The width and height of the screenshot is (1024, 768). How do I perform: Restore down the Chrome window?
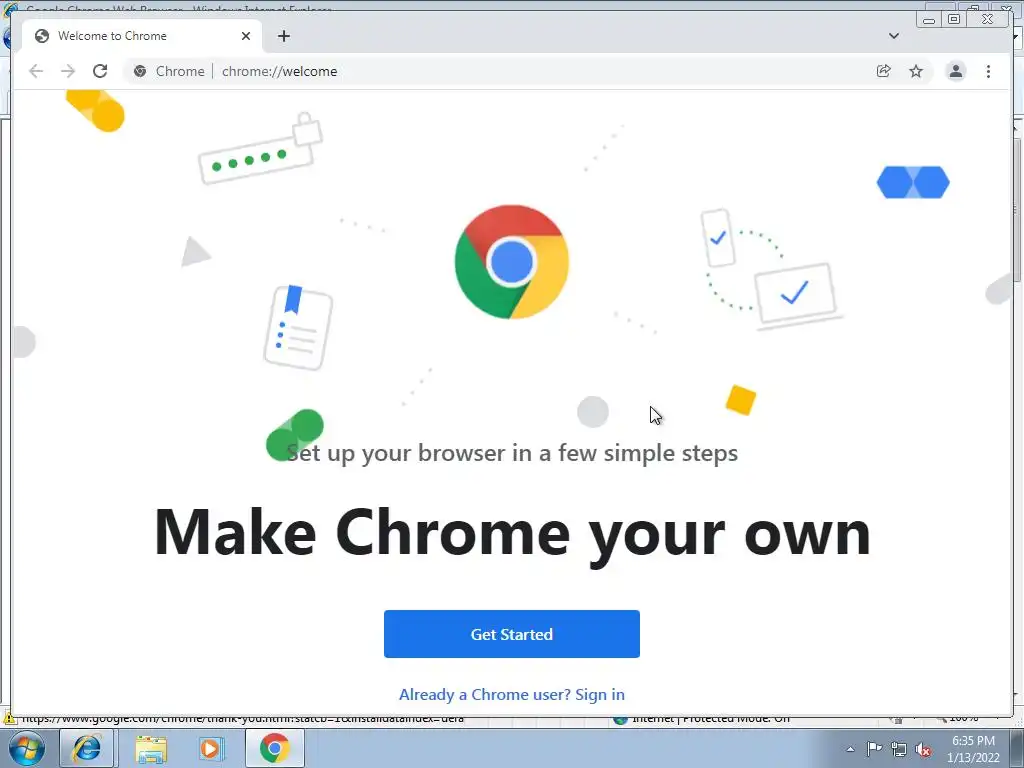coord(954,20)
